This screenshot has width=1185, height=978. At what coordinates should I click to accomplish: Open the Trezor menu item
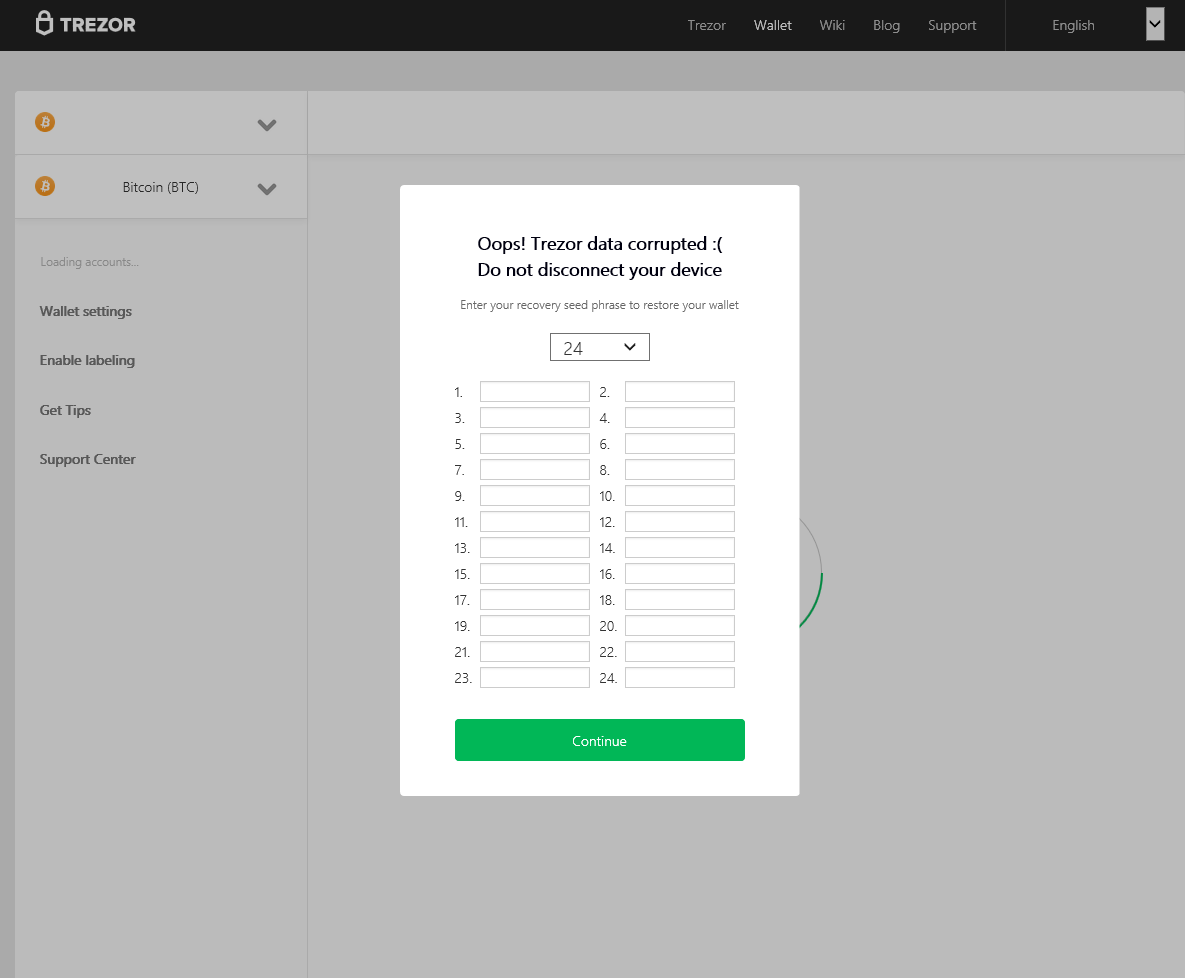[x=707, y=26]
